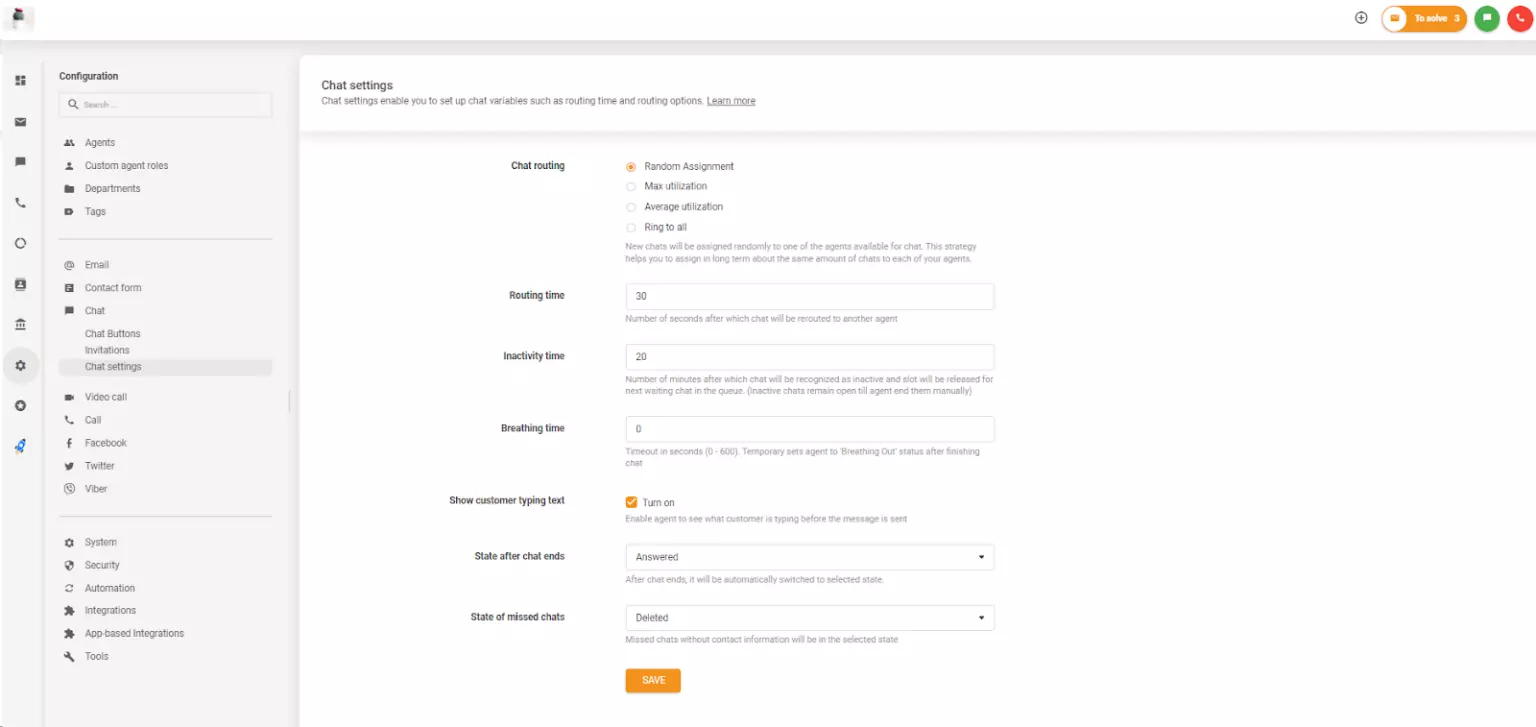Image resolution: width=1536 pixels, height=727 pixels.
Task: Disable Show customer typing text checkbox
Action: [x=631, y=502]
